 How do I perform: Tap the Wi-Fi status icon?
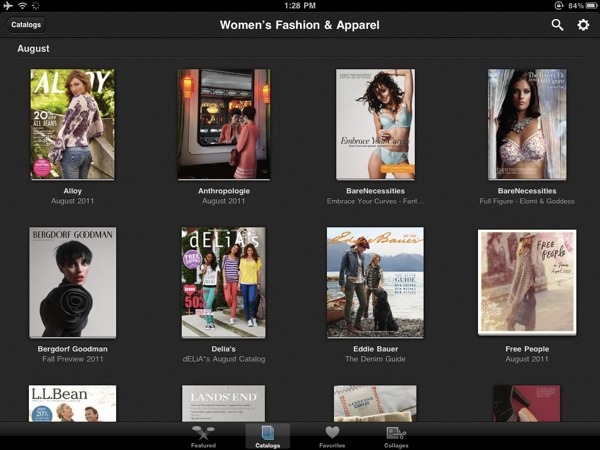point(23,5)
